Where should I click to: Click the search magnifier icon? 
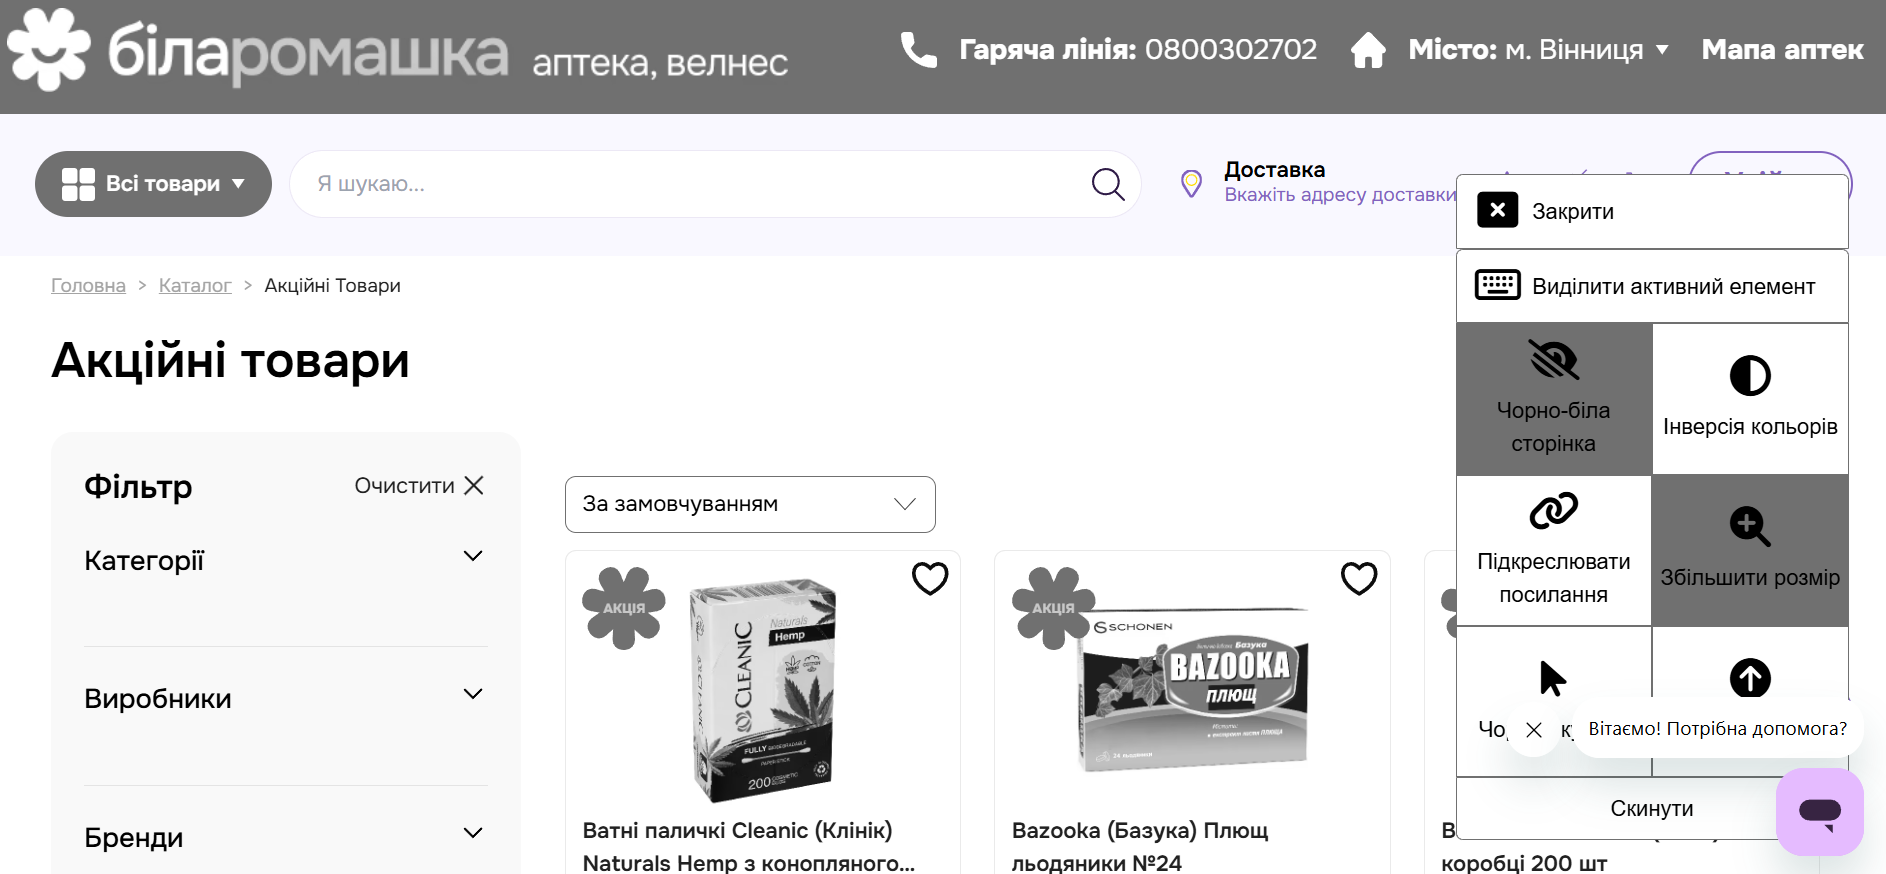pos(1108,184)
